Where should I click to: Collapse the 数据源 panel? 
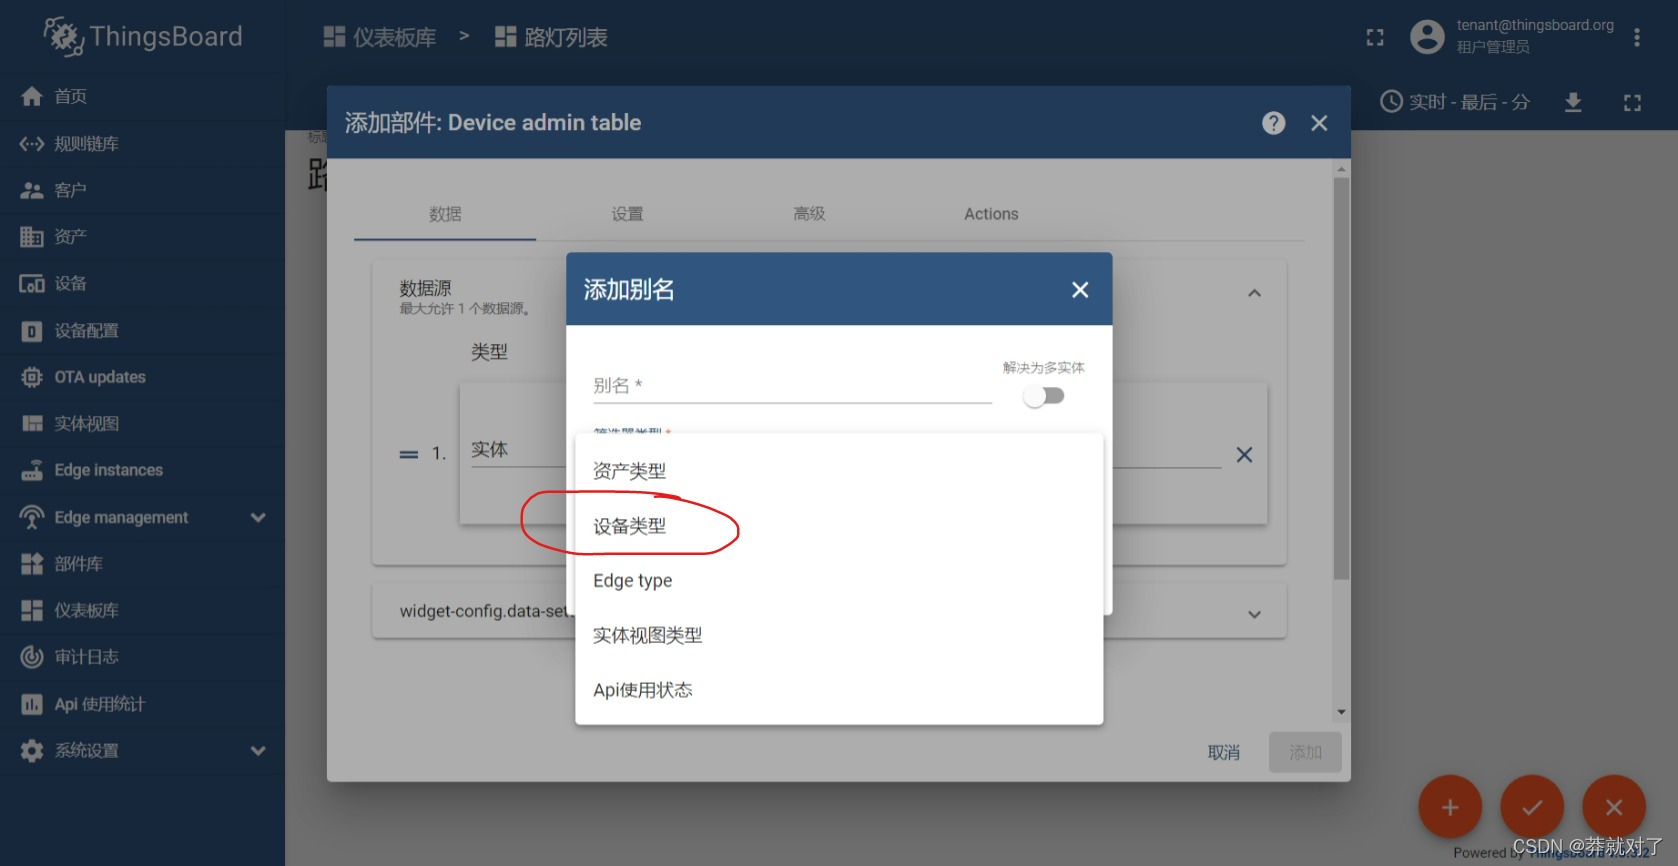click(1254, 294)
